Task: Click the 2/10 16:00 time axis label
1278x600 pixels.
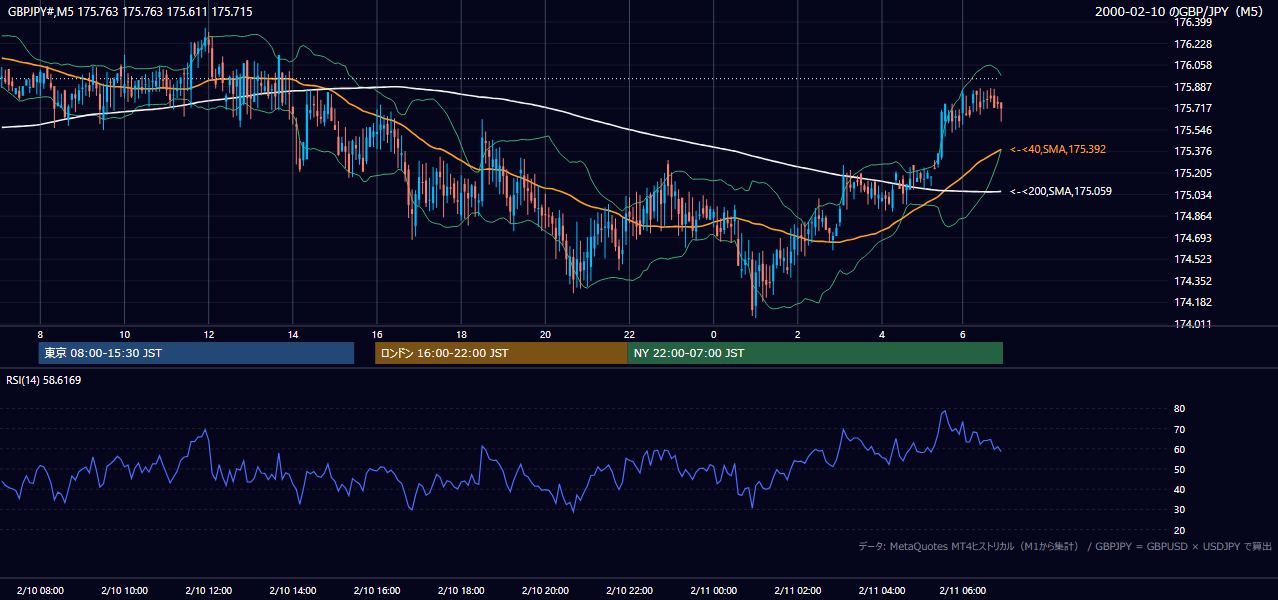Action: pos(377,590)
